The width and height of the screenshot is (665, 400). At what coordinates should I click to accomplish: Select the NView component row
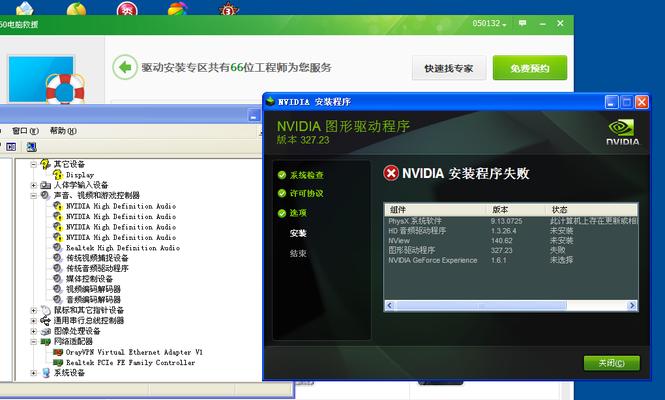(511, 241)
